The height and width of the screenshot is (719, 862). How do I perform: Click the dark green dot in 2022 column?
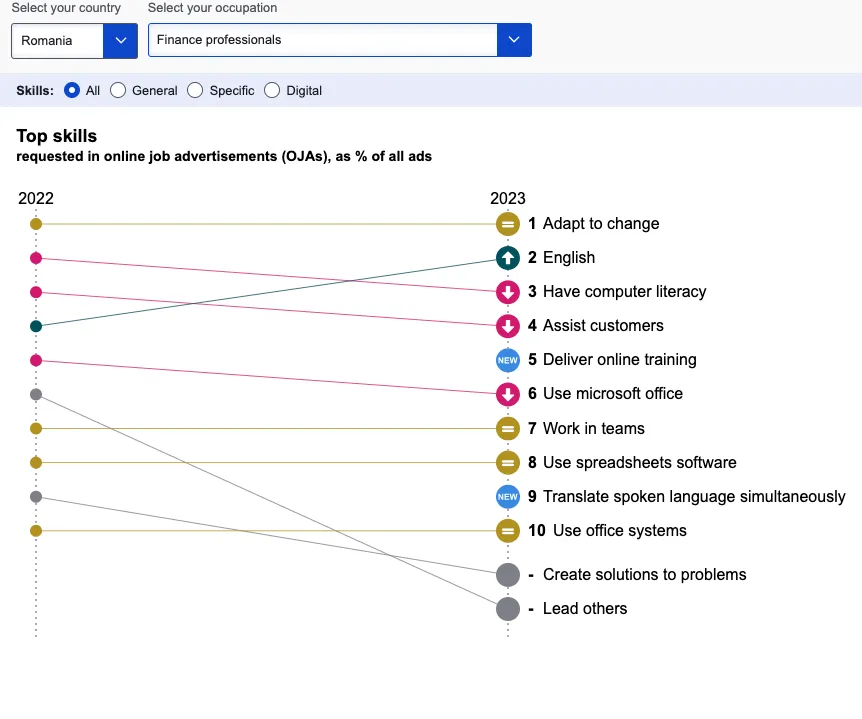click(36, 326)
